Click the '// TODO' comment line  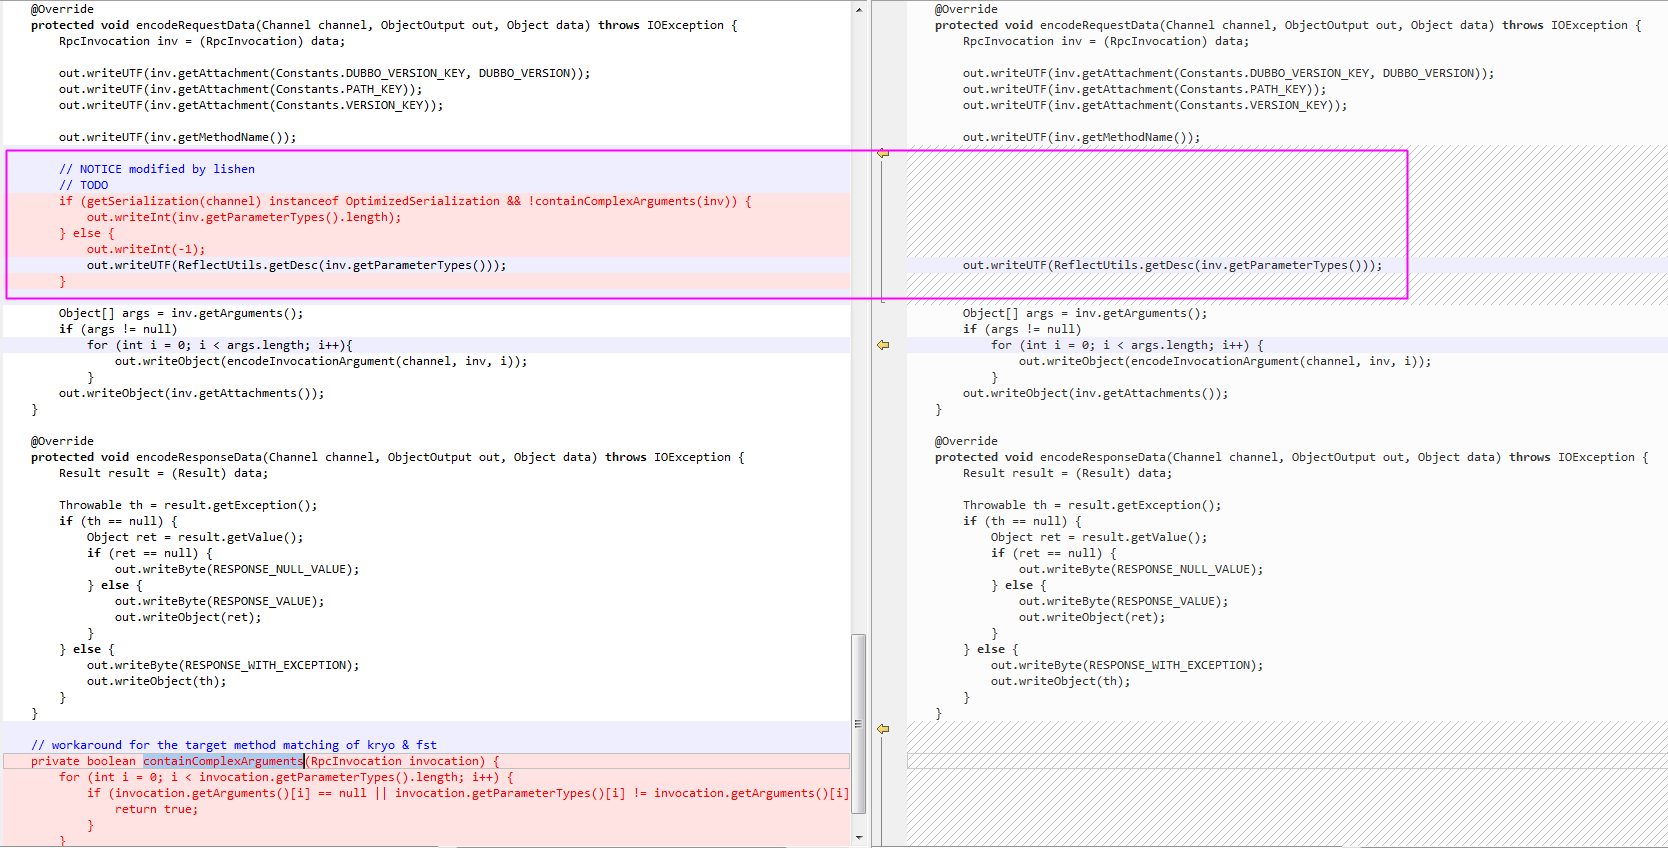click(x=83, y=185)
